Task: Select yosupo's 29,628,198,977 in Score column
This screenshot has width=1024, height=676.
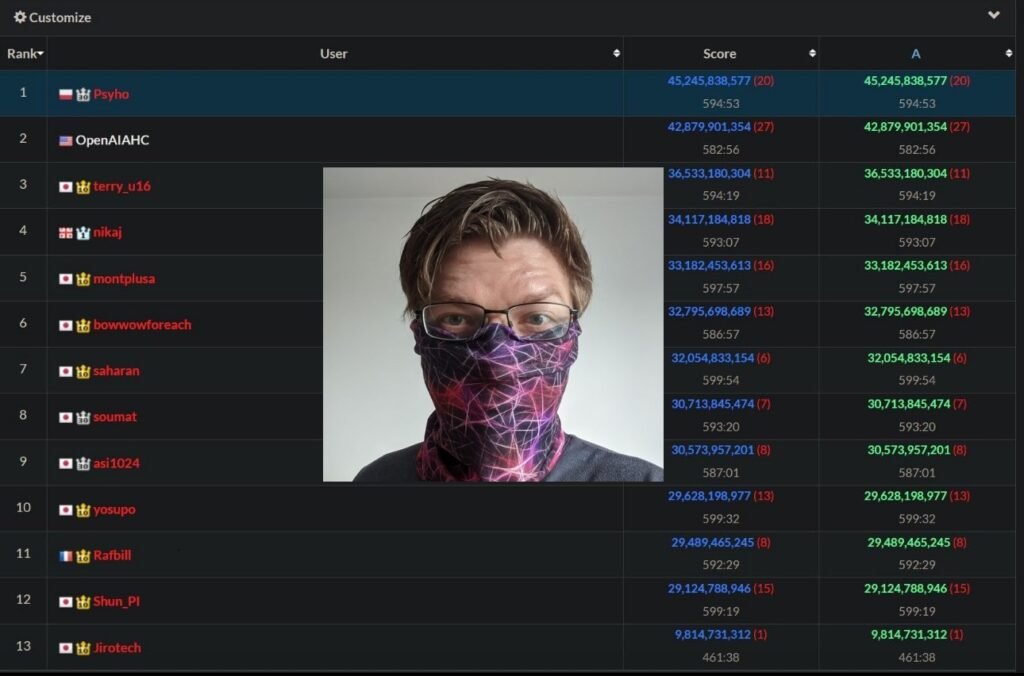Action: (x=709, y=496)
